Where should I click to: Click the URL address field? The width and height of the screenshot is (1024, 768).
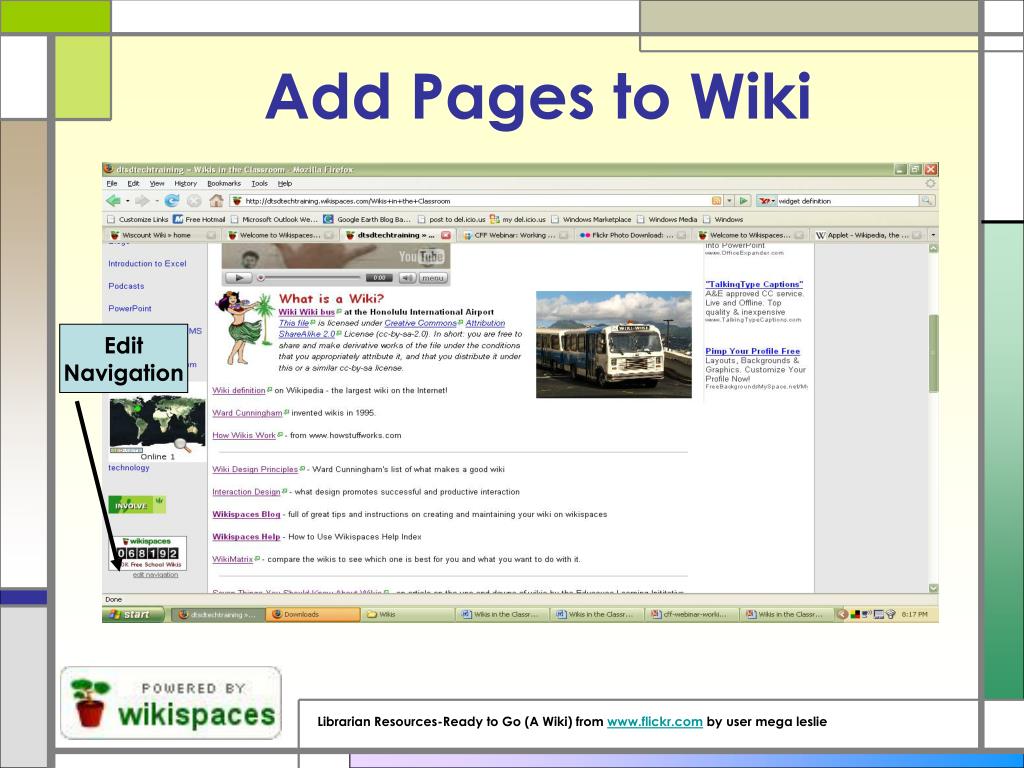477,201
